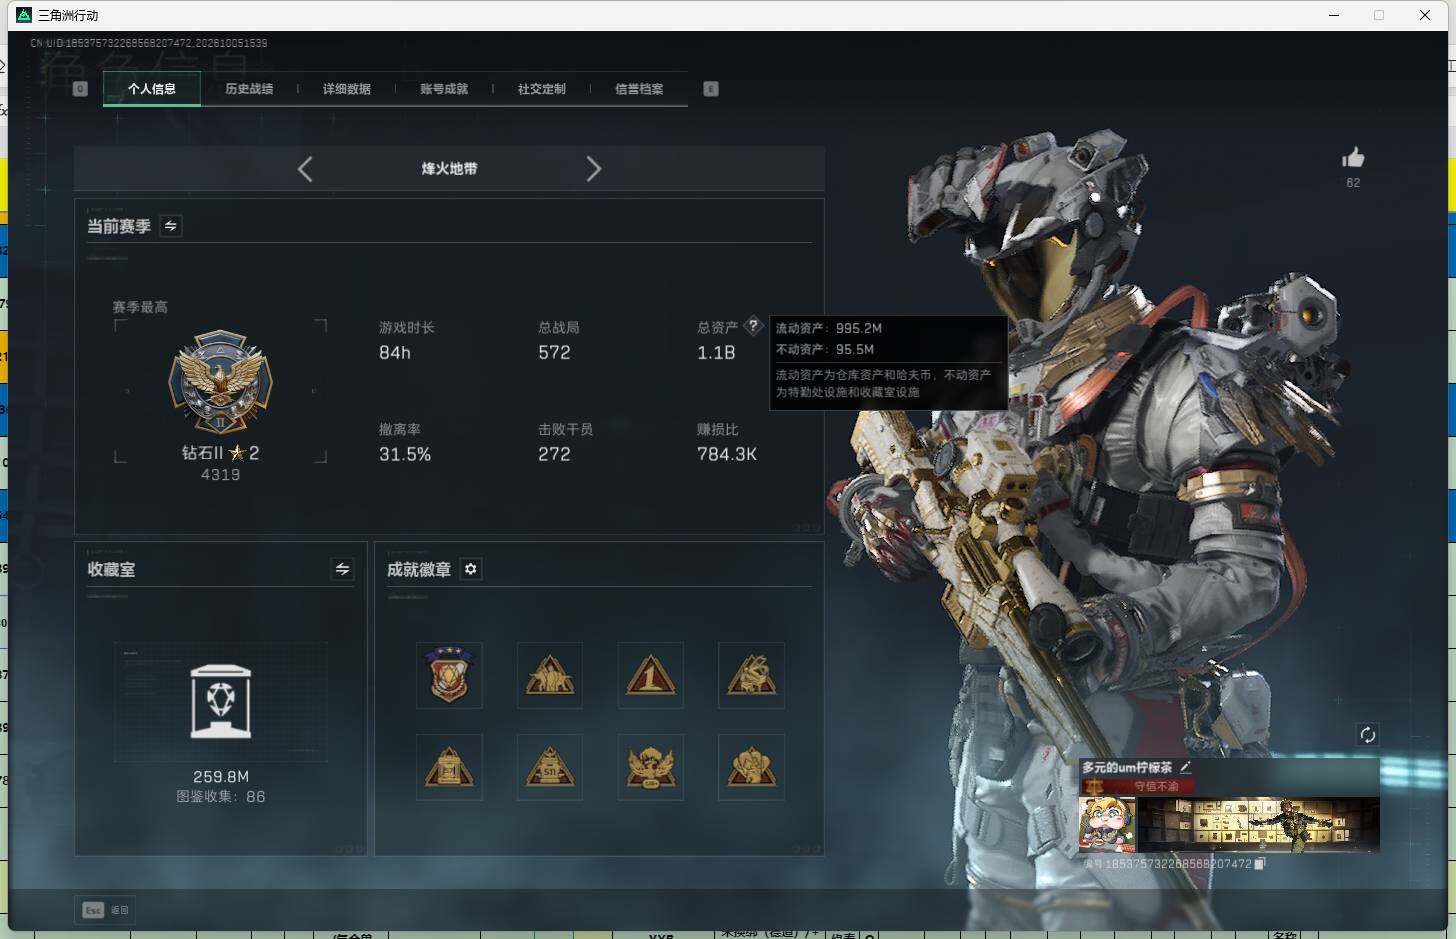
Task: Click the refresh character model icon
Action: [x=1367, y=735]
